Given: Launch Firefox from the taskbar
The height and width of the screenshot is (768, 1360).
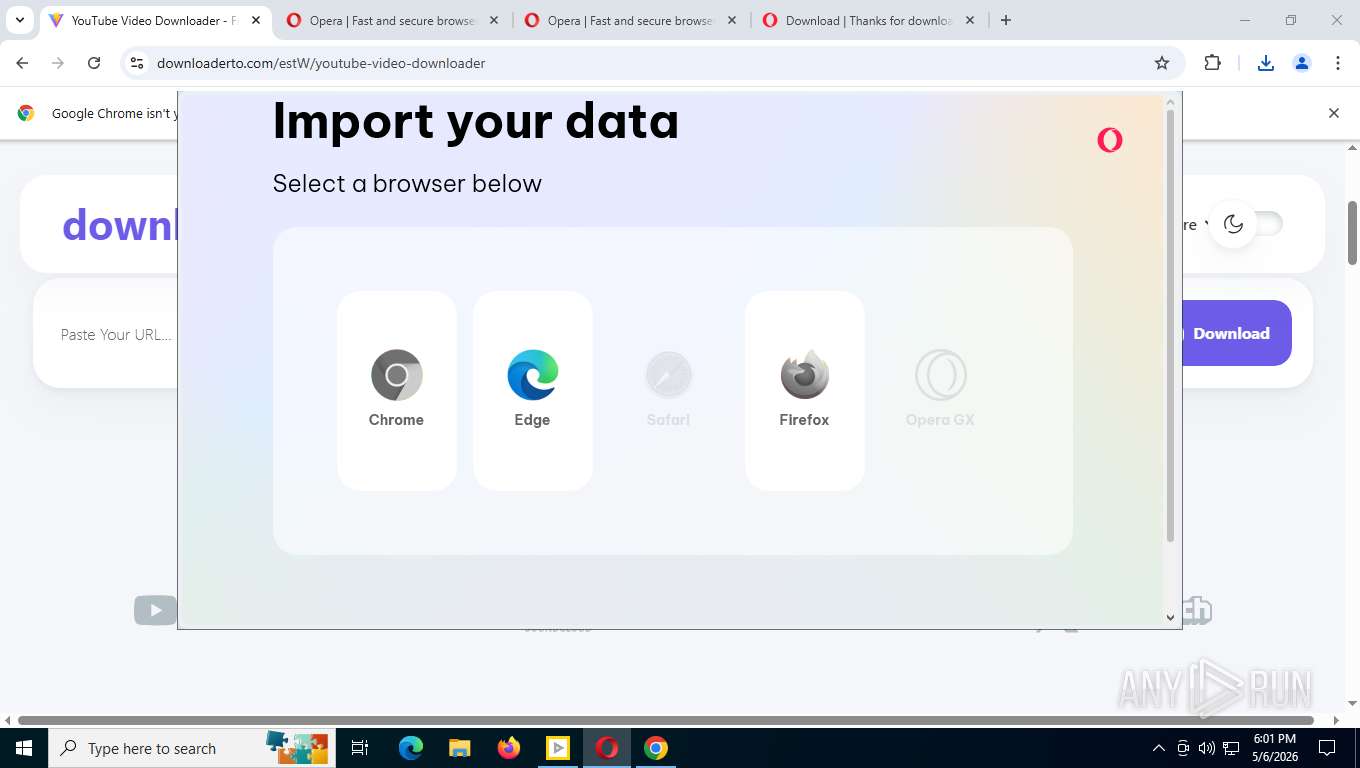Looking at the screenshot, I should coord(509,748).
